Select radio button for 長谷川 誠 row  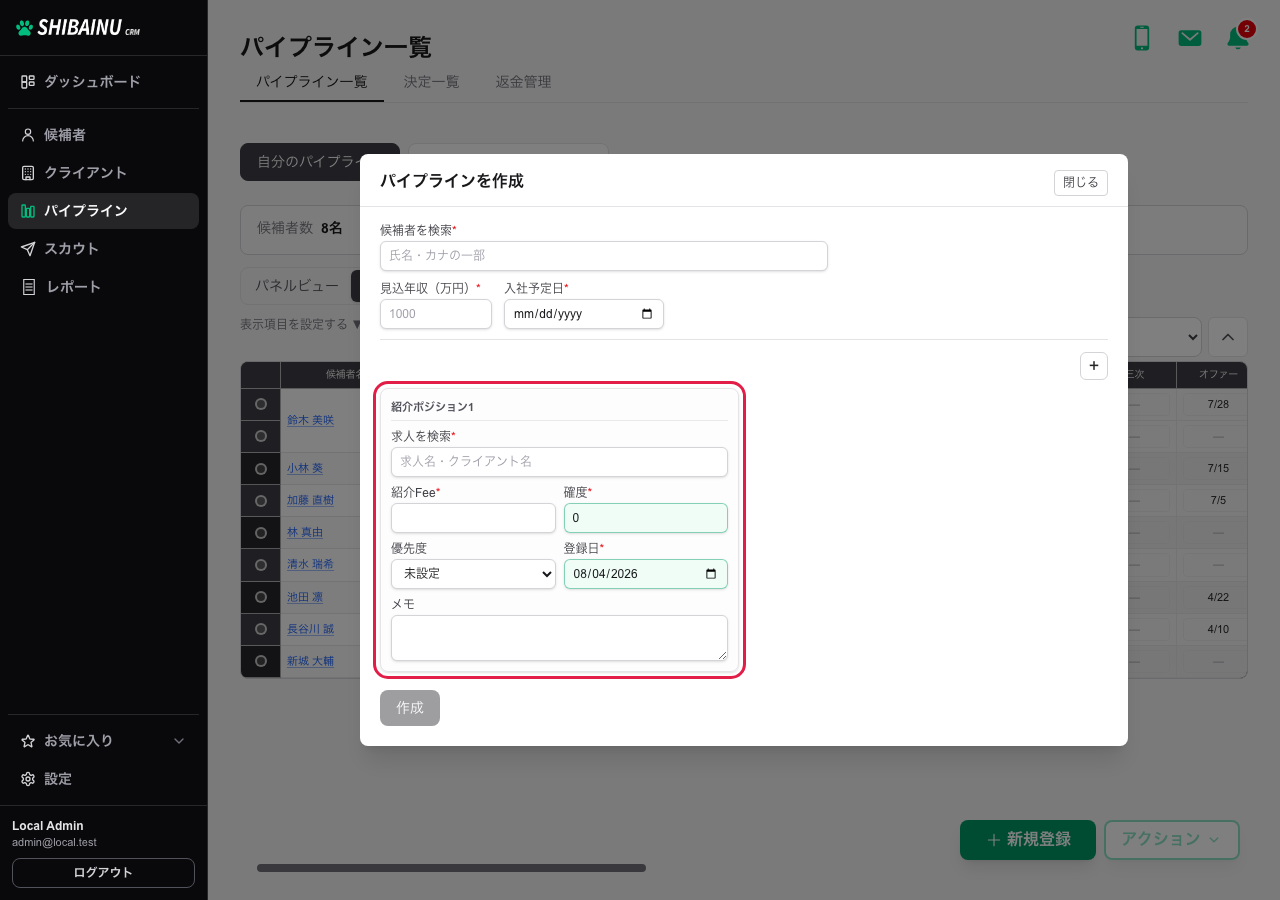(261, 629)
